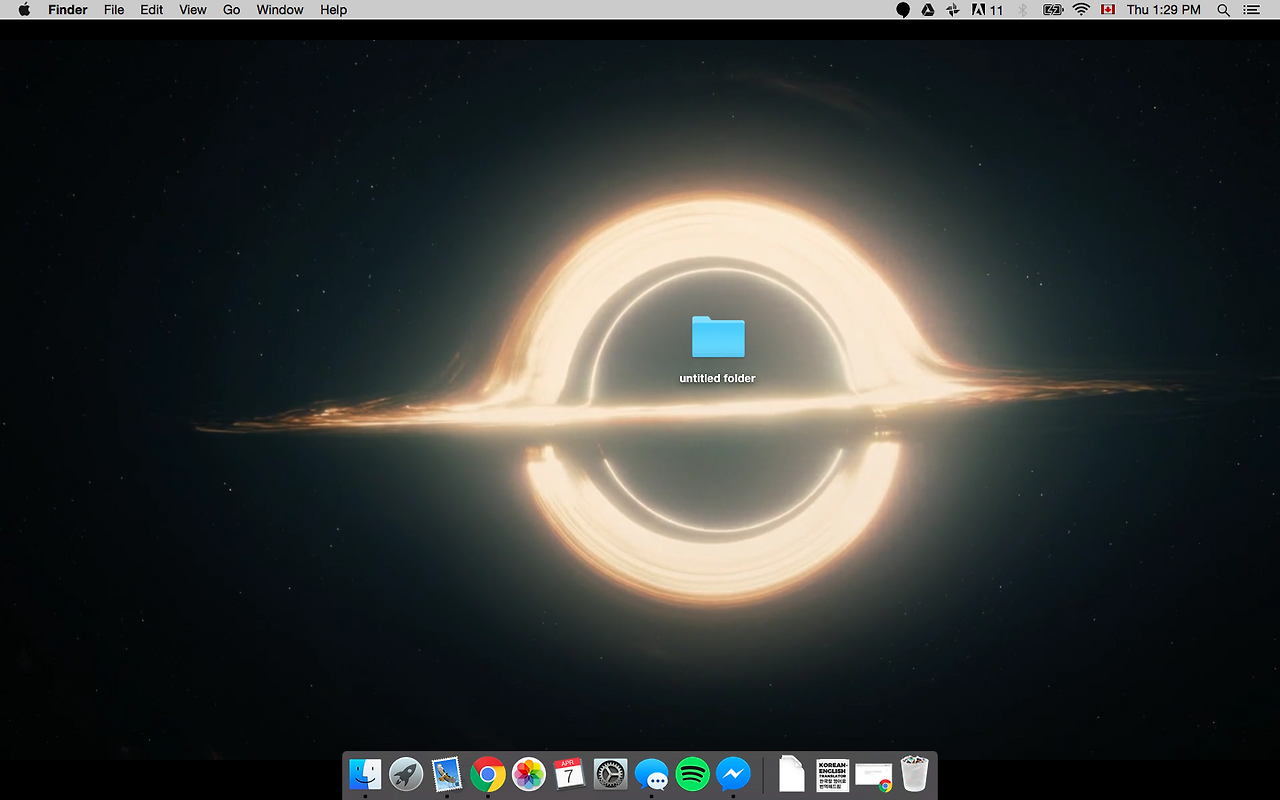Image resolution: width=1280 pixels, height=800 pixels.
Task: Activate Finder from the Dock
Action: click(364, 774)
